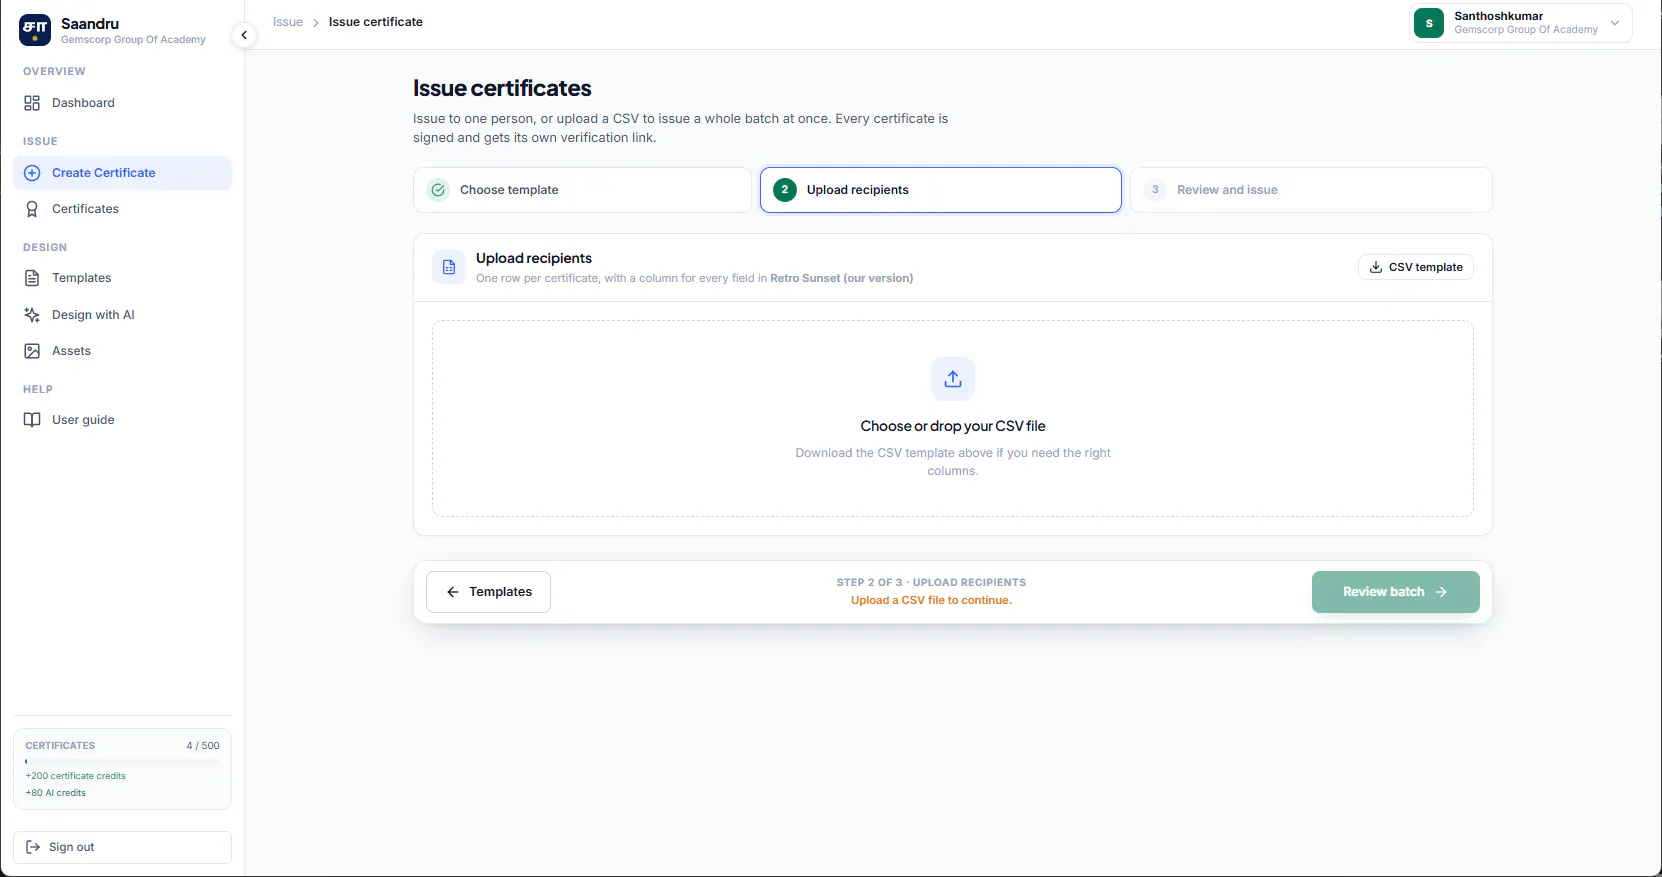The width and height of the screenshot is (1662, 877).
Task: Open Design with AI sparkle icon
Action: (x=32, y=315)
